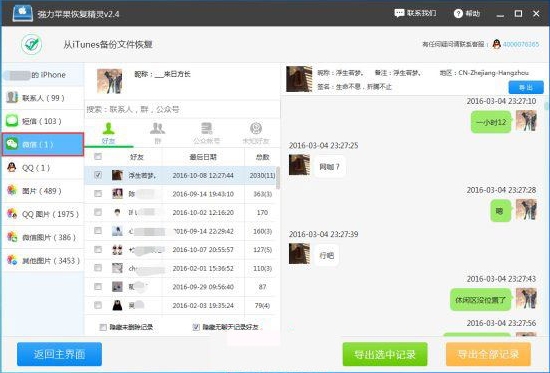This screenshot has height=373, width=550.
Task: Click the 联系我们 chat icon
Action: pos(399,13)
